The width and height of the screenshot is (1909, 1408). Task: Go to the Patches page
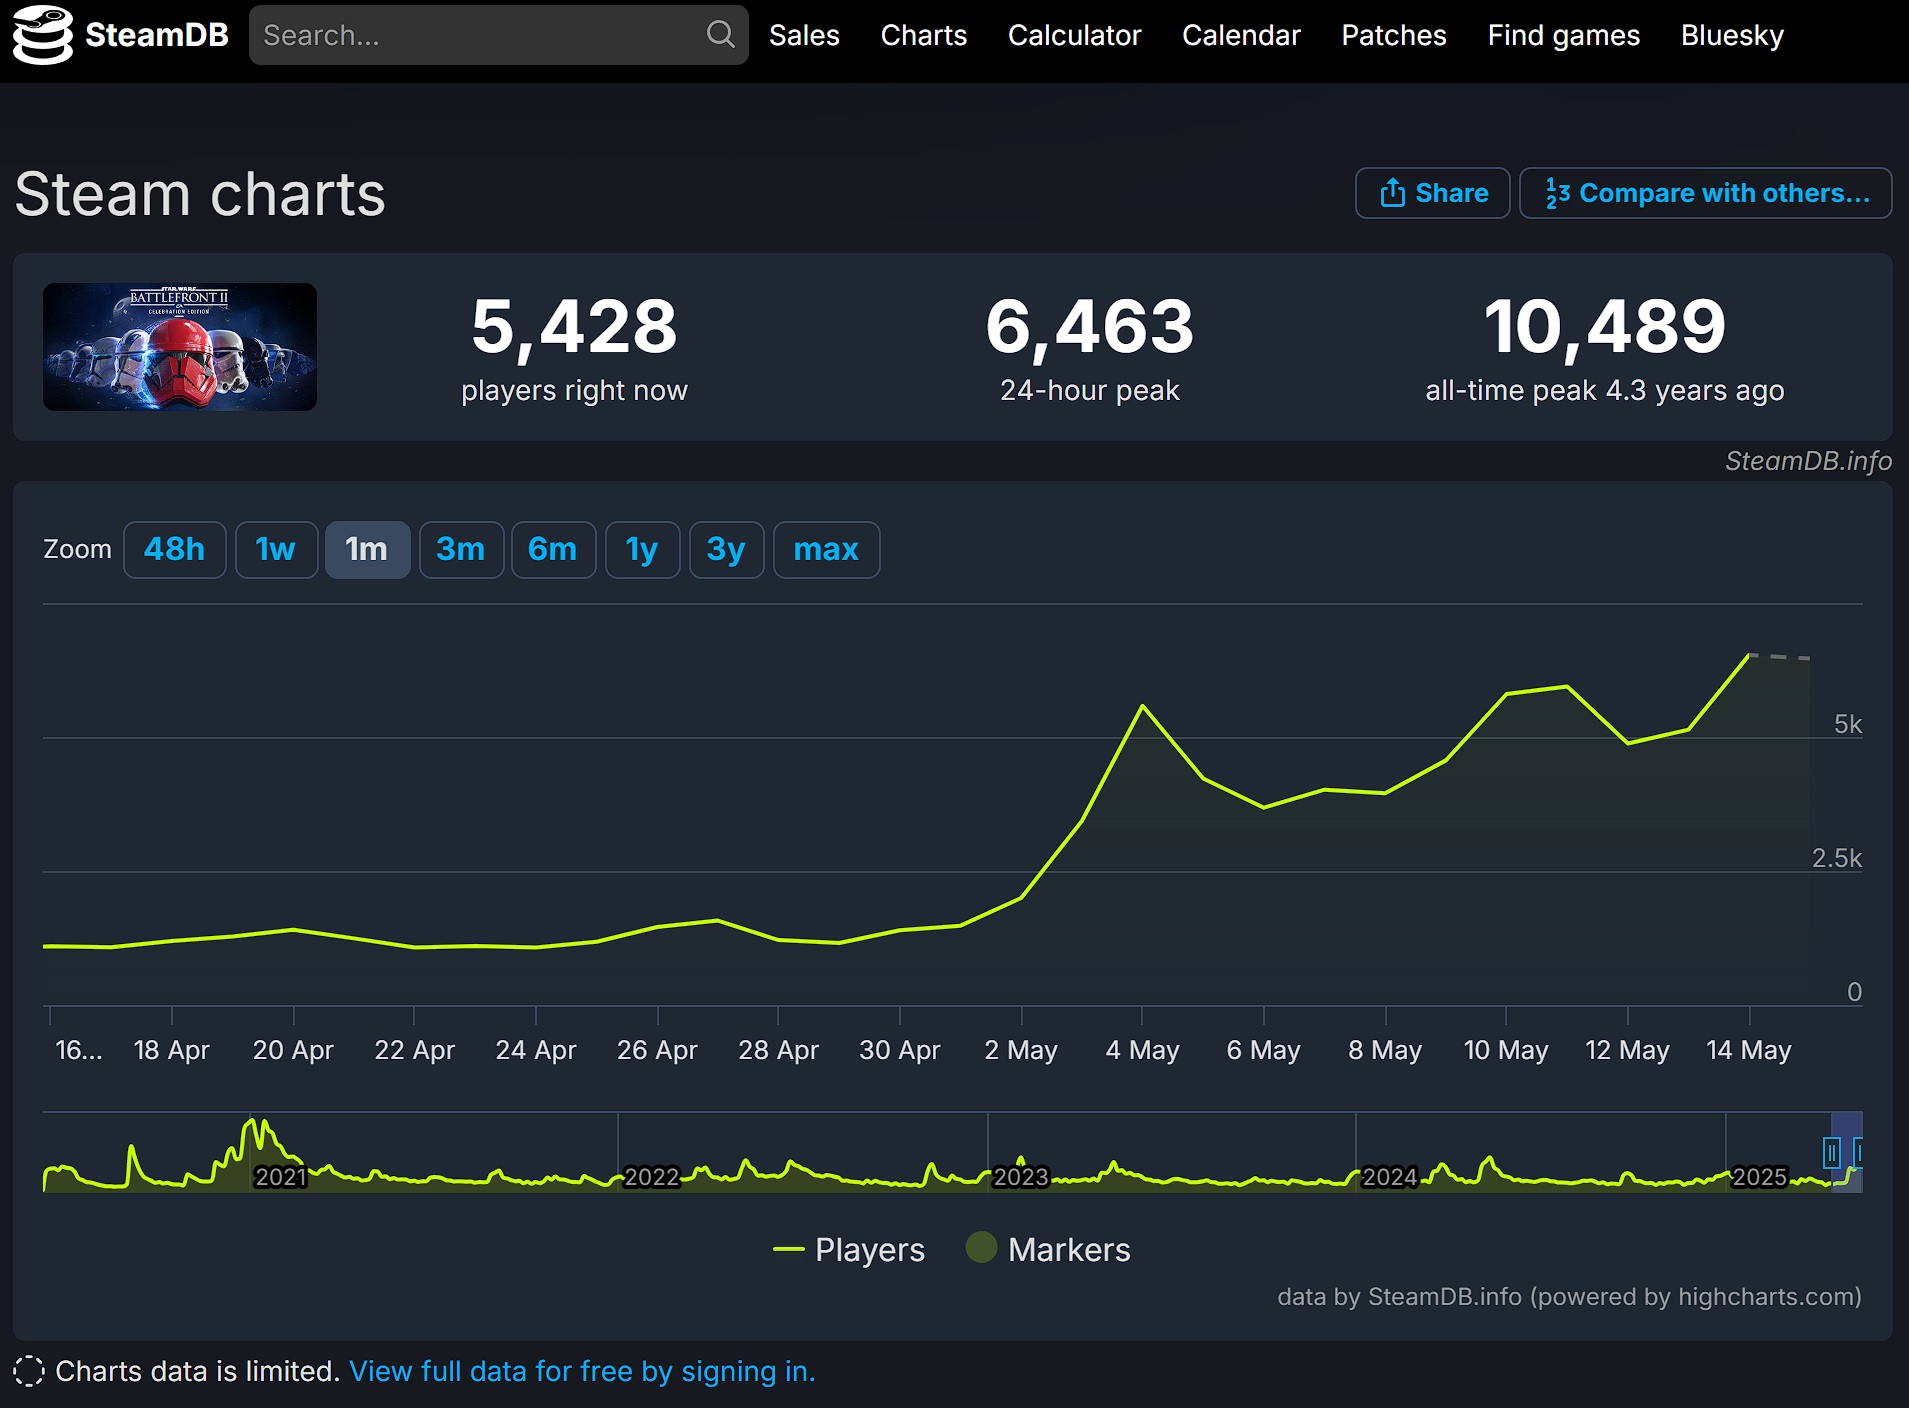(1393, 35)
